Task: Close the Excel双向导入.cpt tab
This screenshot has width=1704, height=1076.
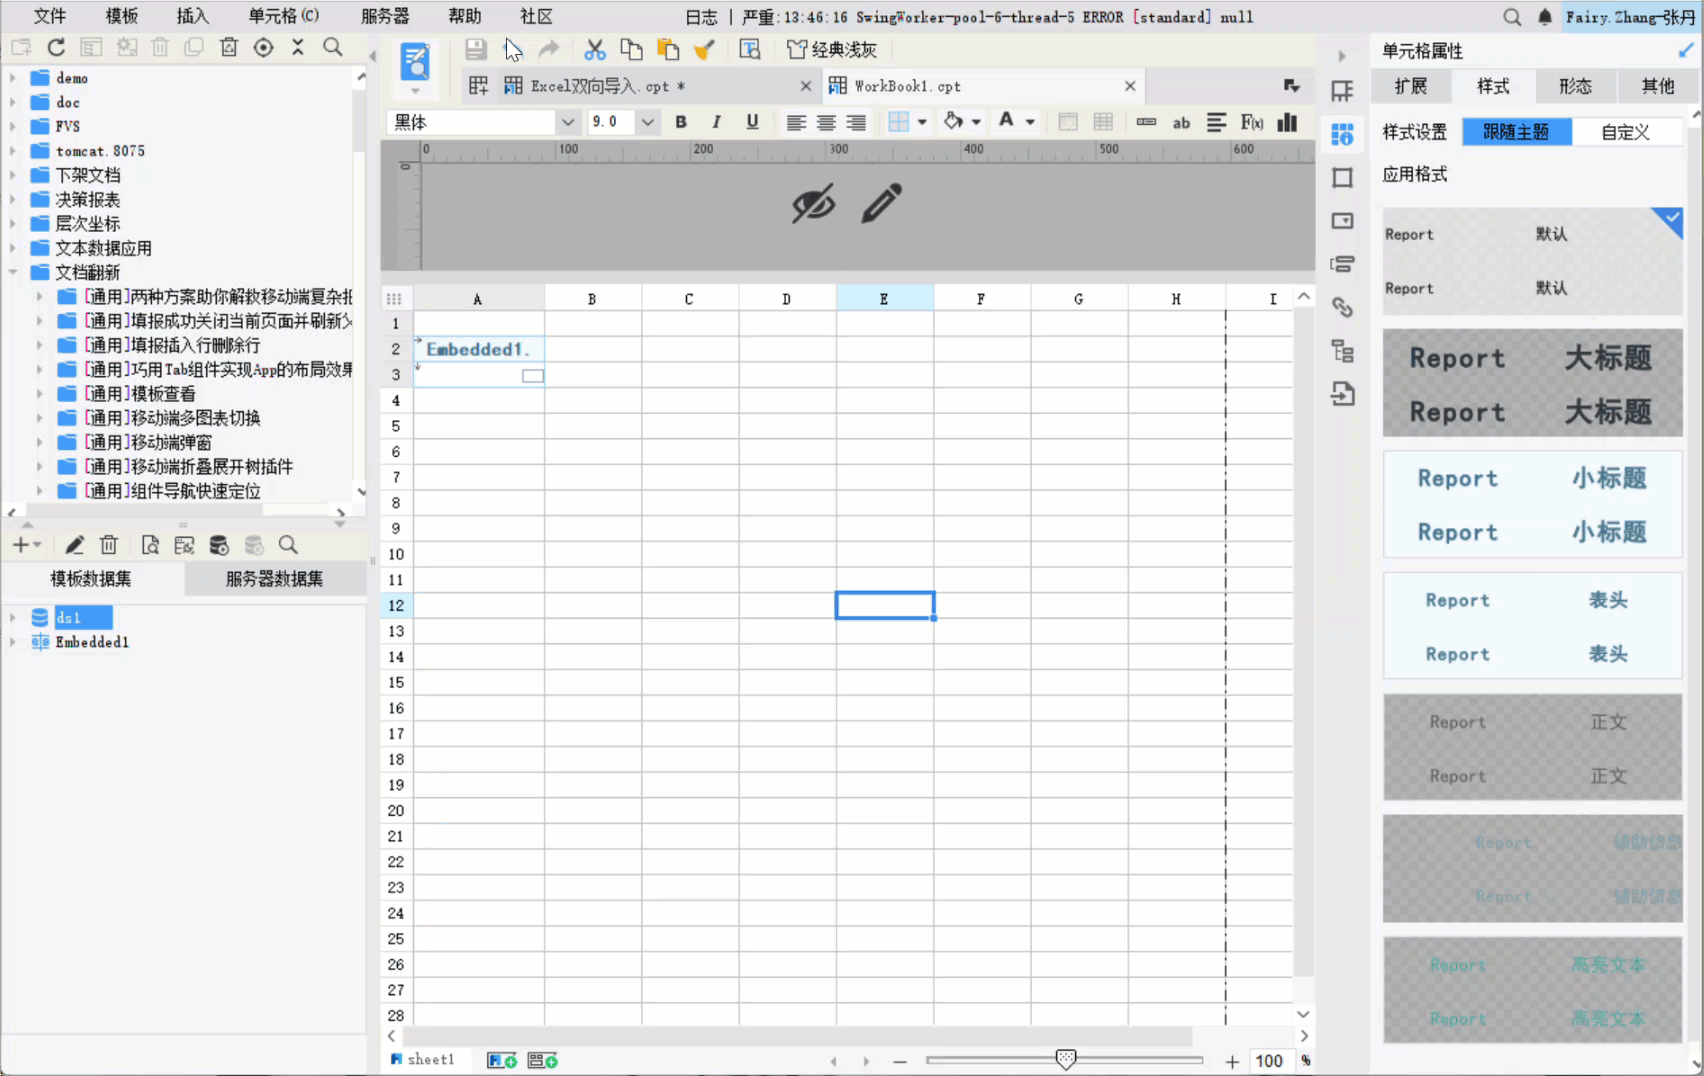Action: [x=805, y=86]
